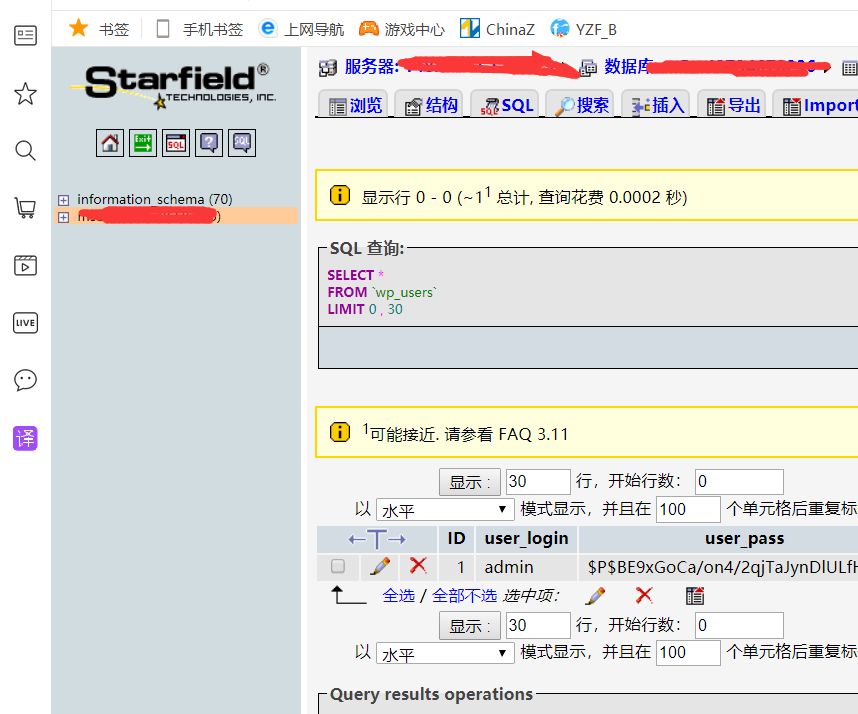Image resolution: width=858 pixels, height=714 pixels.
Task: Click the upper row count field showing 30
Action: click(537, 482)
